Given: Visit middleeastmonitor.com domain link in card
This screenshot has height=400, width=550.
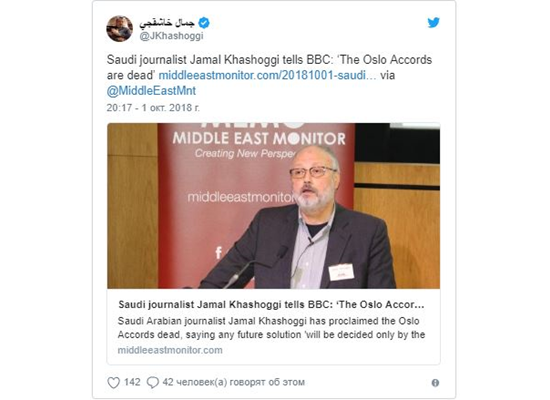Looking at the screenshot, I should click(x=170, y=350).
